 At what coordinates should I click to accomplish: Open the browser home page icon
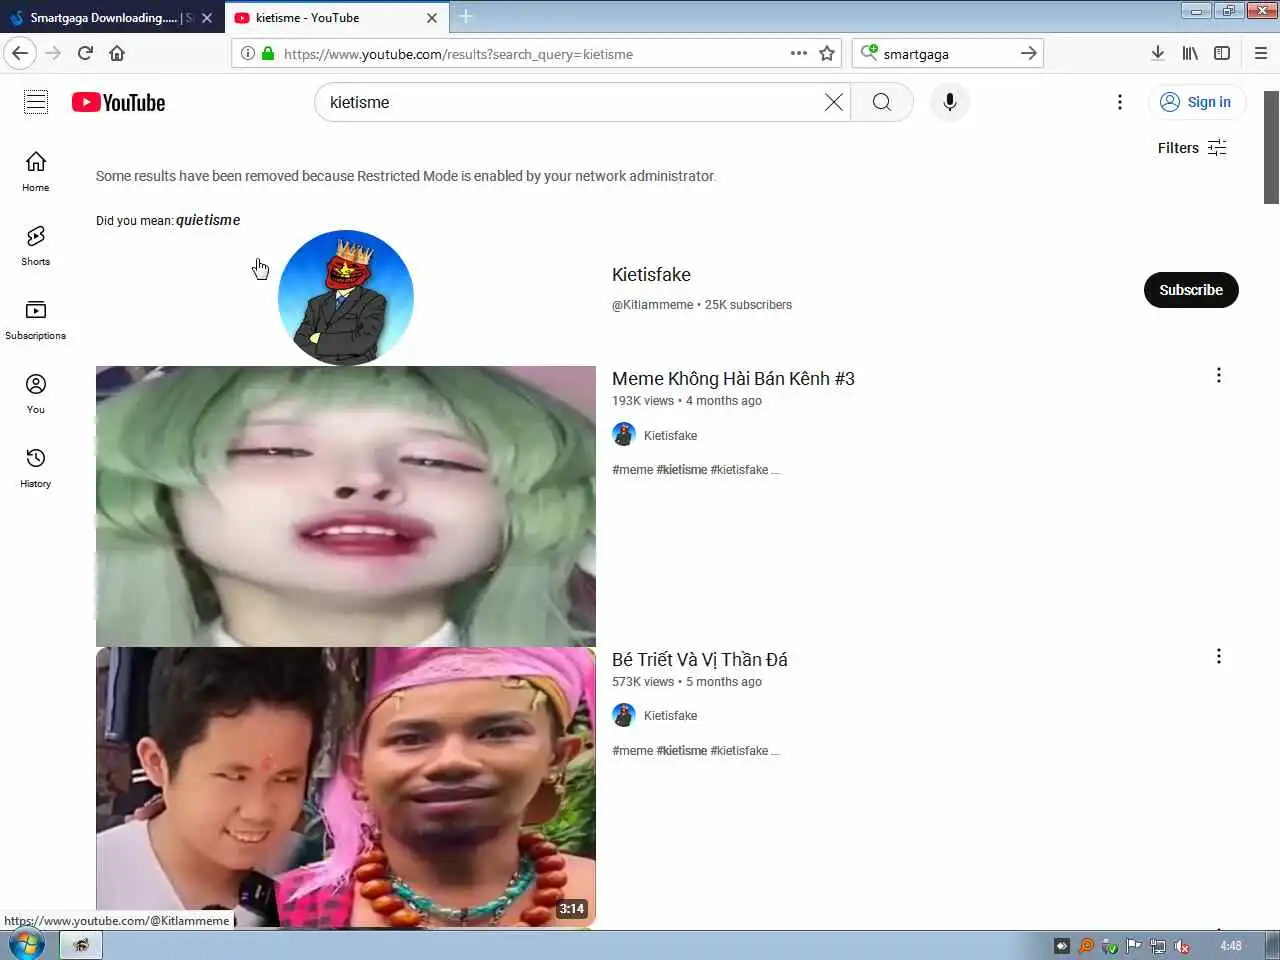click(x=117, y=53)
